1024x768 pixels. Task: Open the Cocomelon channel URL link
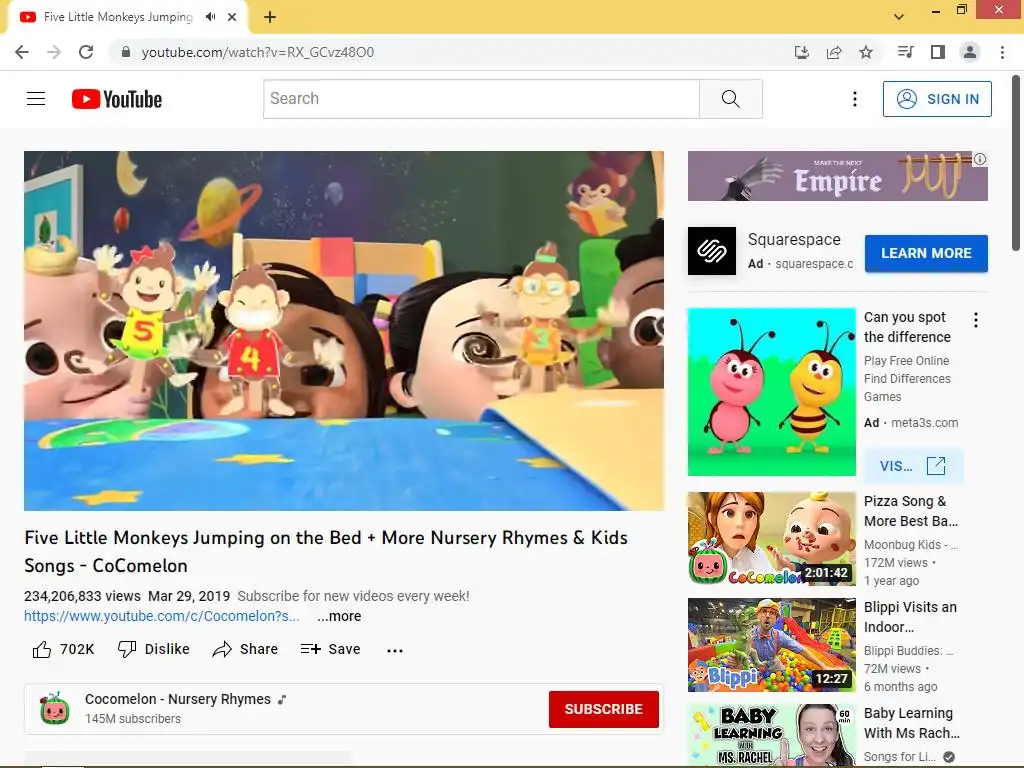[x=162, y=616]
